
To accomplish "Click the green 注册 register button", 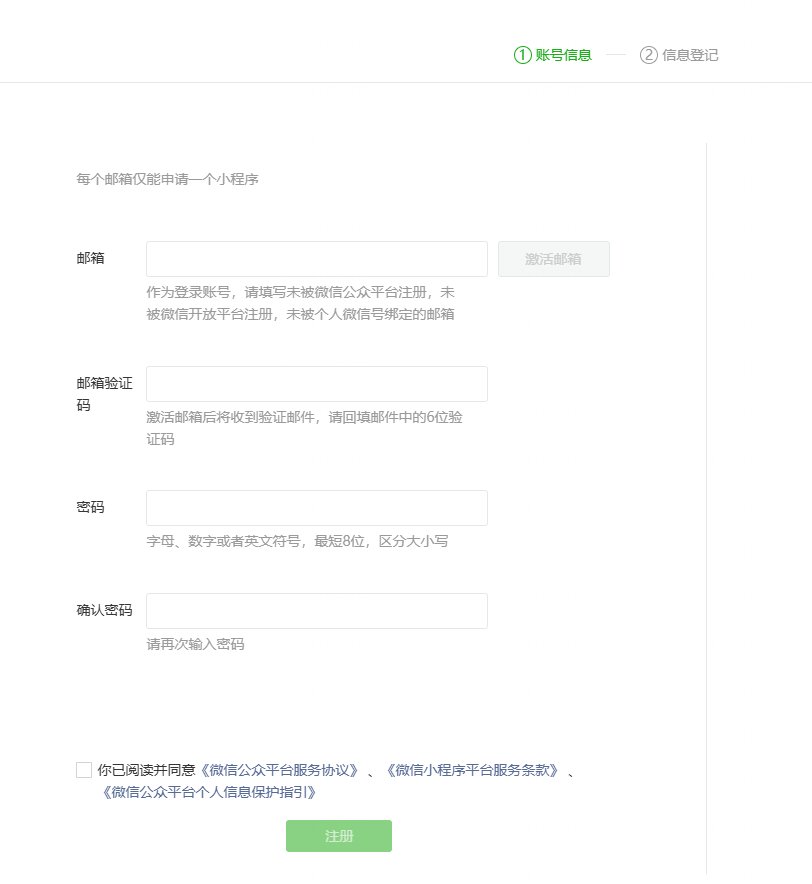I will [339, 836].
